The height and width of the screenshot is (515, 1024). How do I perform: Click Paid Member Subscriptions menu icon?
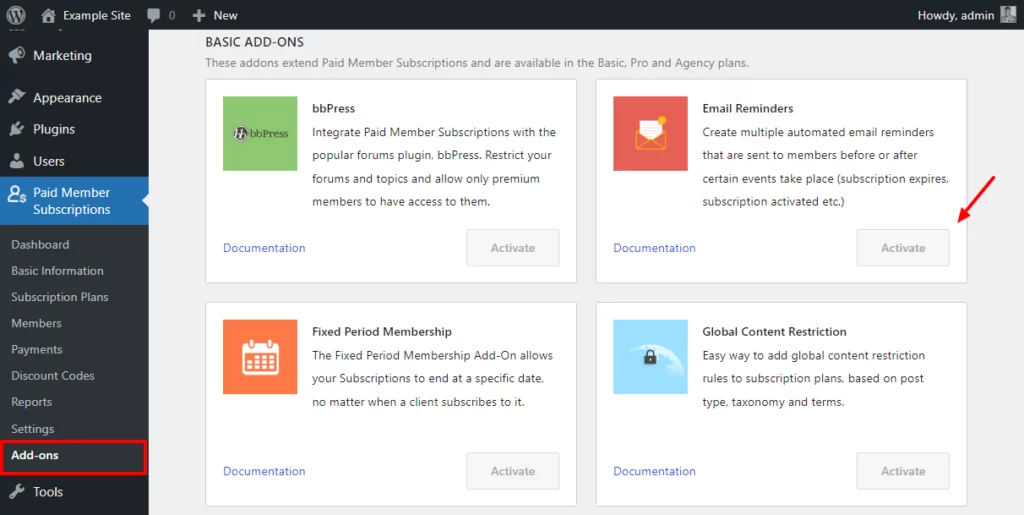17,195
